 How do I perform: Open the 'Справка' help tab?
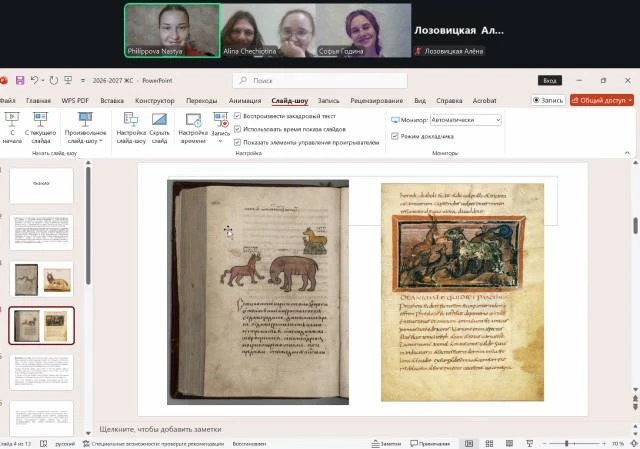point(449,100)
